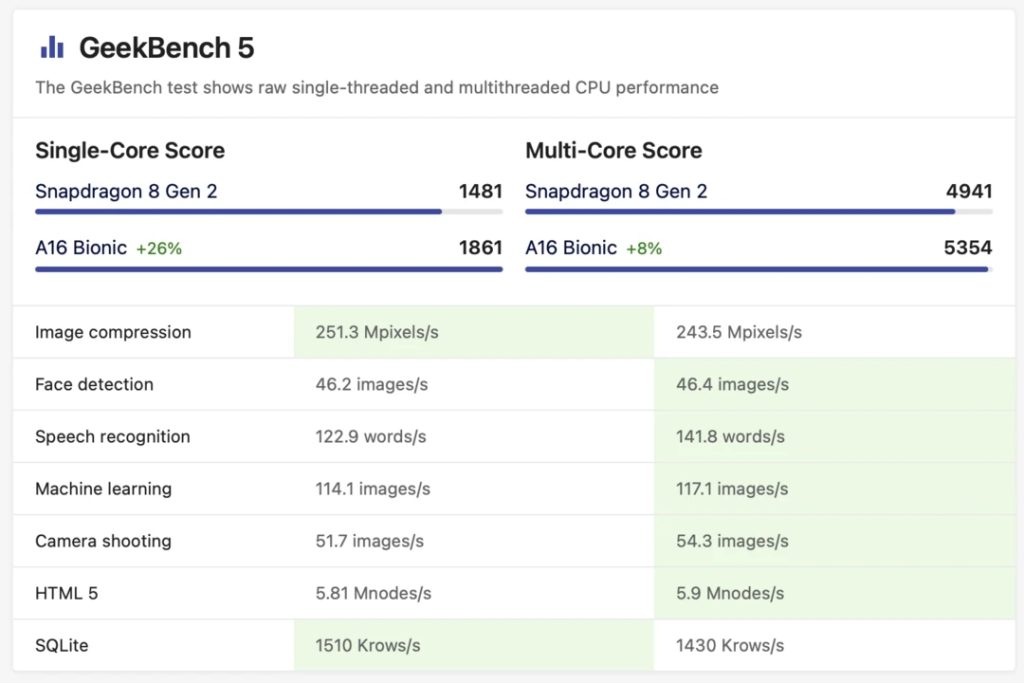The image size is (1024, 683).
Task: Click the multi-core score value 4941
Action: click(x=969, y=191)
